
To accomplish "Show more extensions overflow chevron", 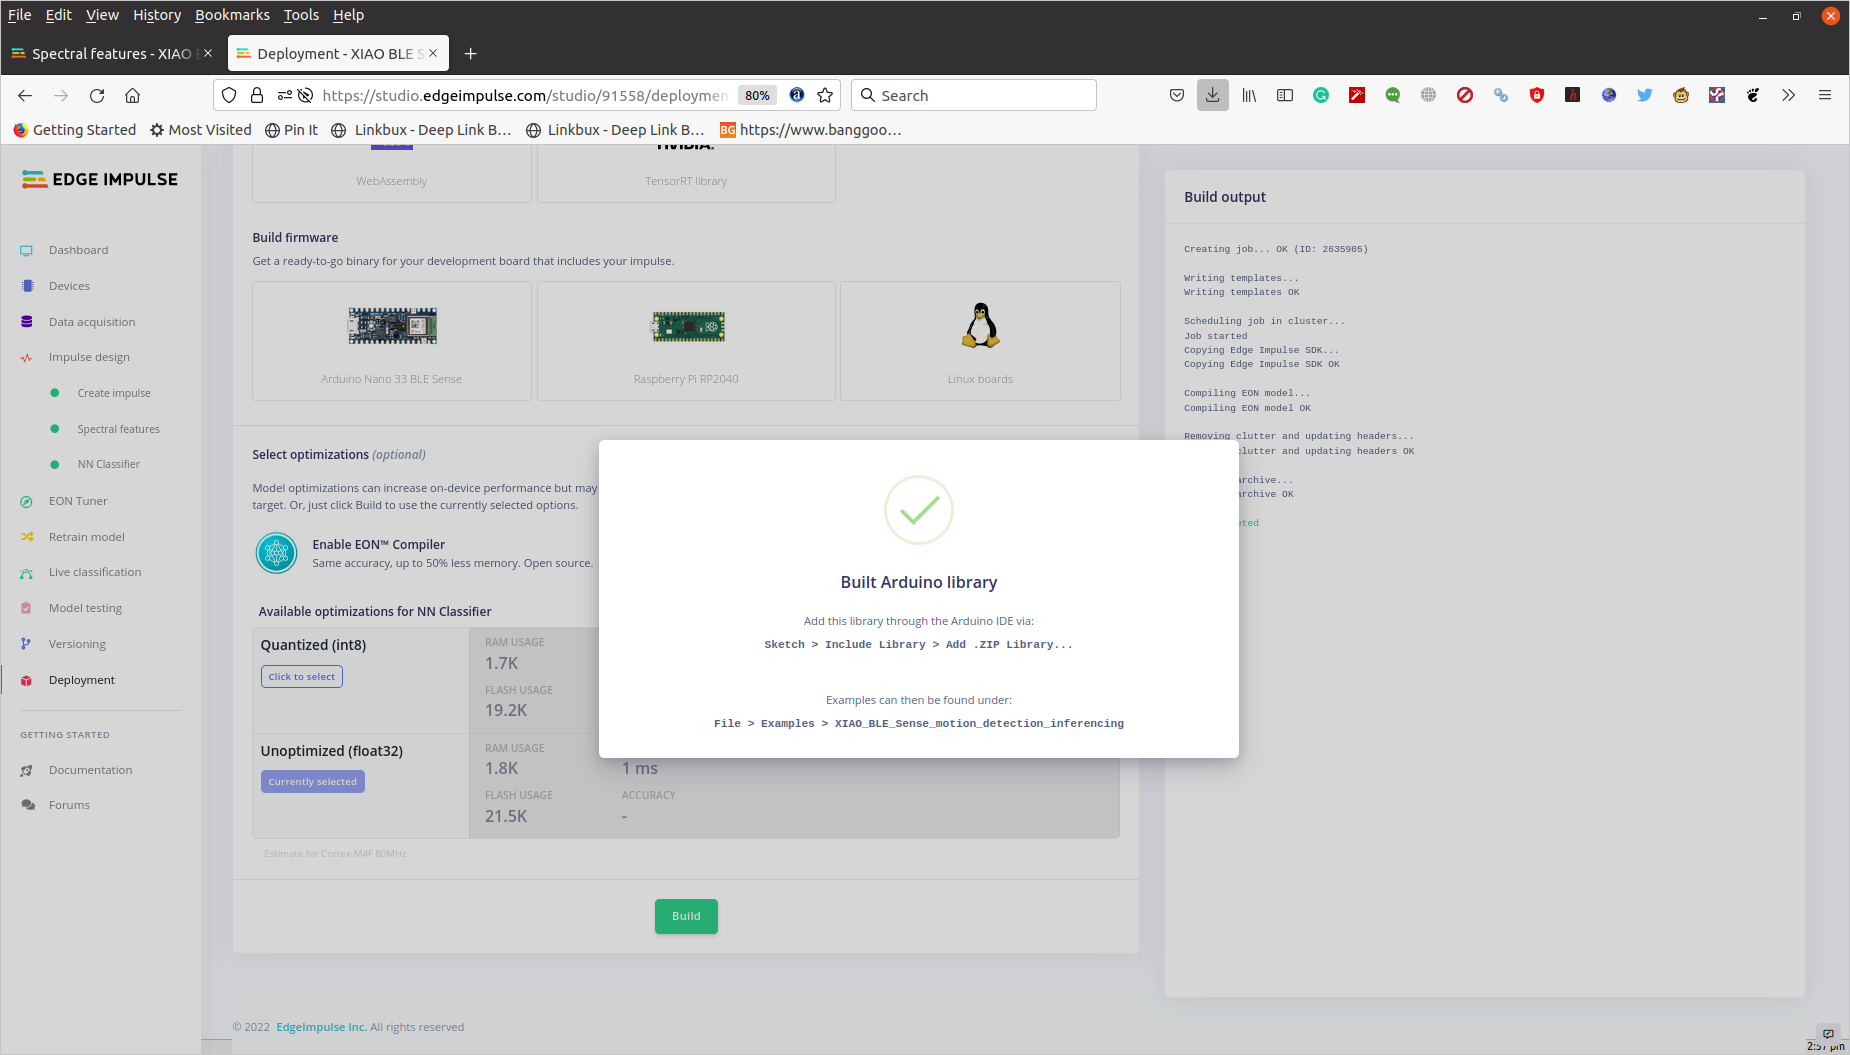I will click(1788, 95).
